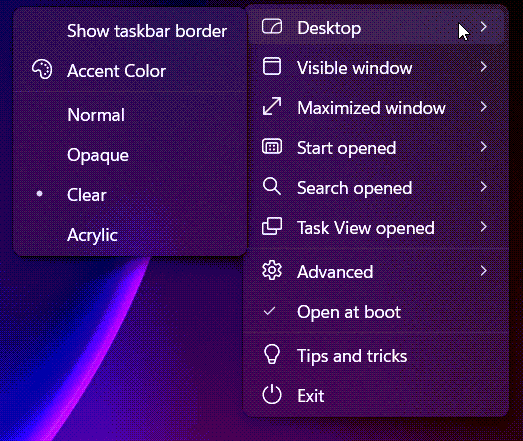This screenshot has width=523, height=441.
Task: Click the Tips lightbulb icon
Action: [272, 354]
